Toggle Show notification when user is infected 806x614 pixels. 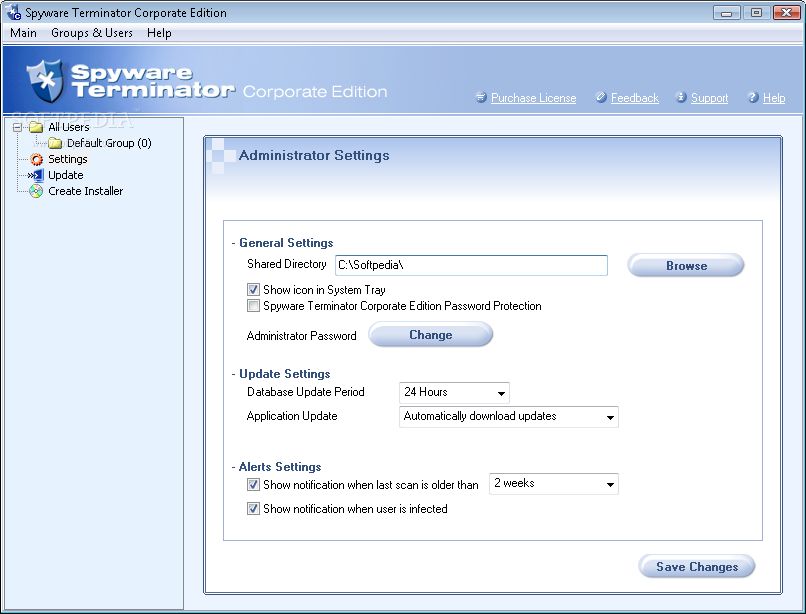pyautogui.click(x=253, y=509)
